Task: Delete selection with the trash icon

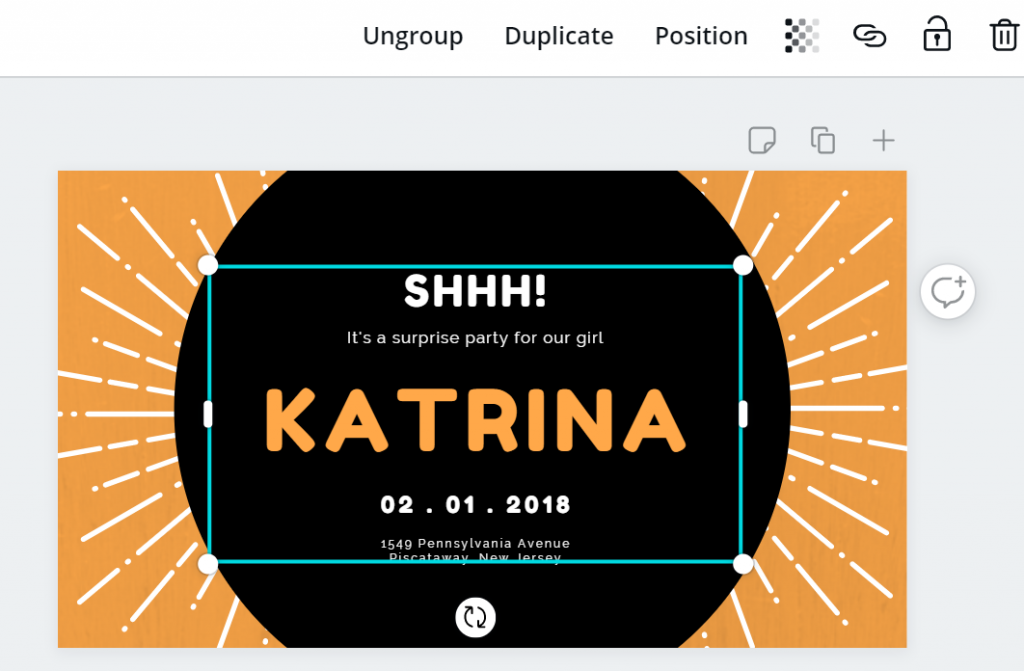Action: pyautogui.click(x=1004, y=35)
